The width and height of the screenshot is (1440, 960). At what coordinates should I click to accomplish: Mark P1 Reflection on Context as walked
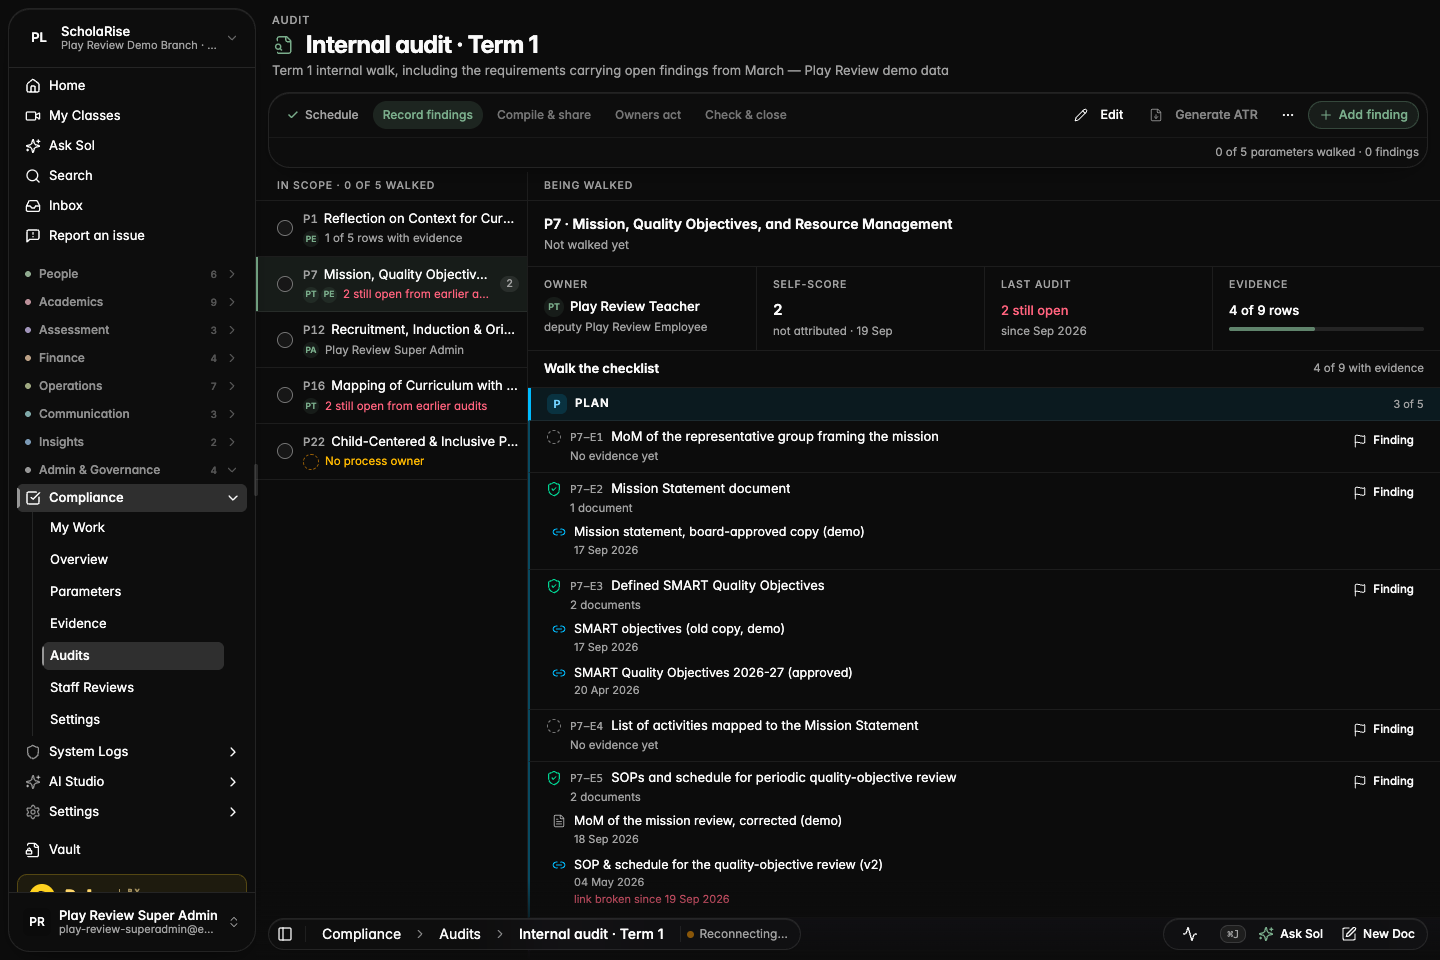click(x=285, y=228)
